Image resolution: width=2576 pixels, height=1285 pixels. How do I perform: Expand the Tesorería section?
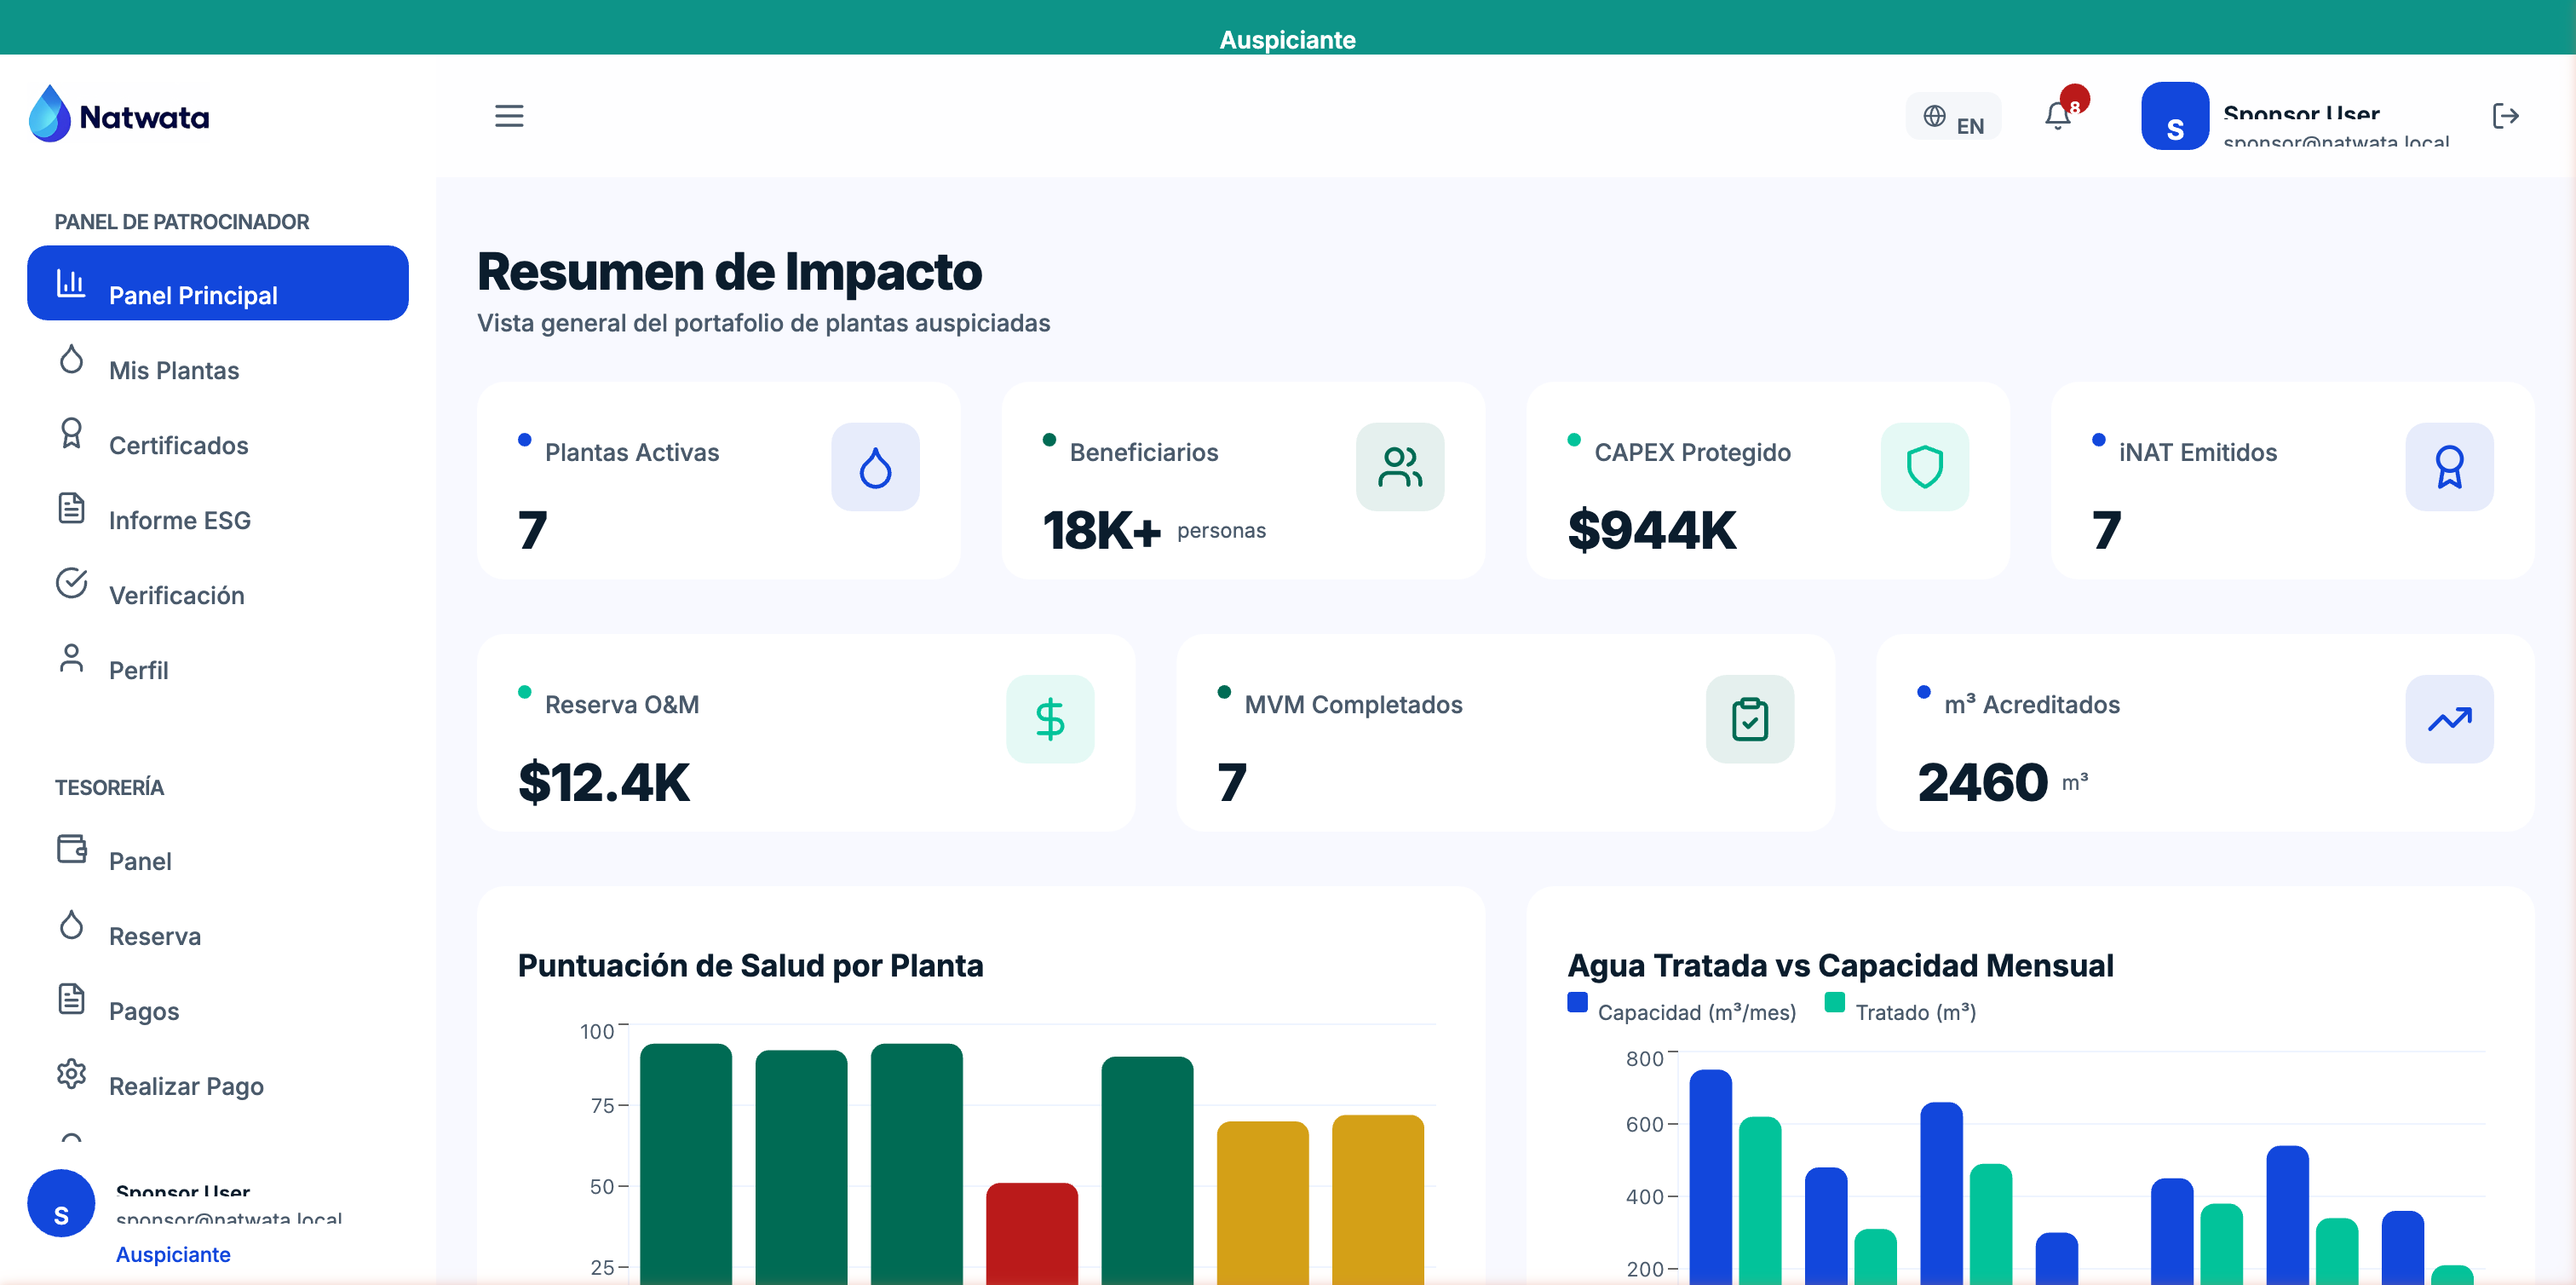pyautogui.click(x=110, y=787)
